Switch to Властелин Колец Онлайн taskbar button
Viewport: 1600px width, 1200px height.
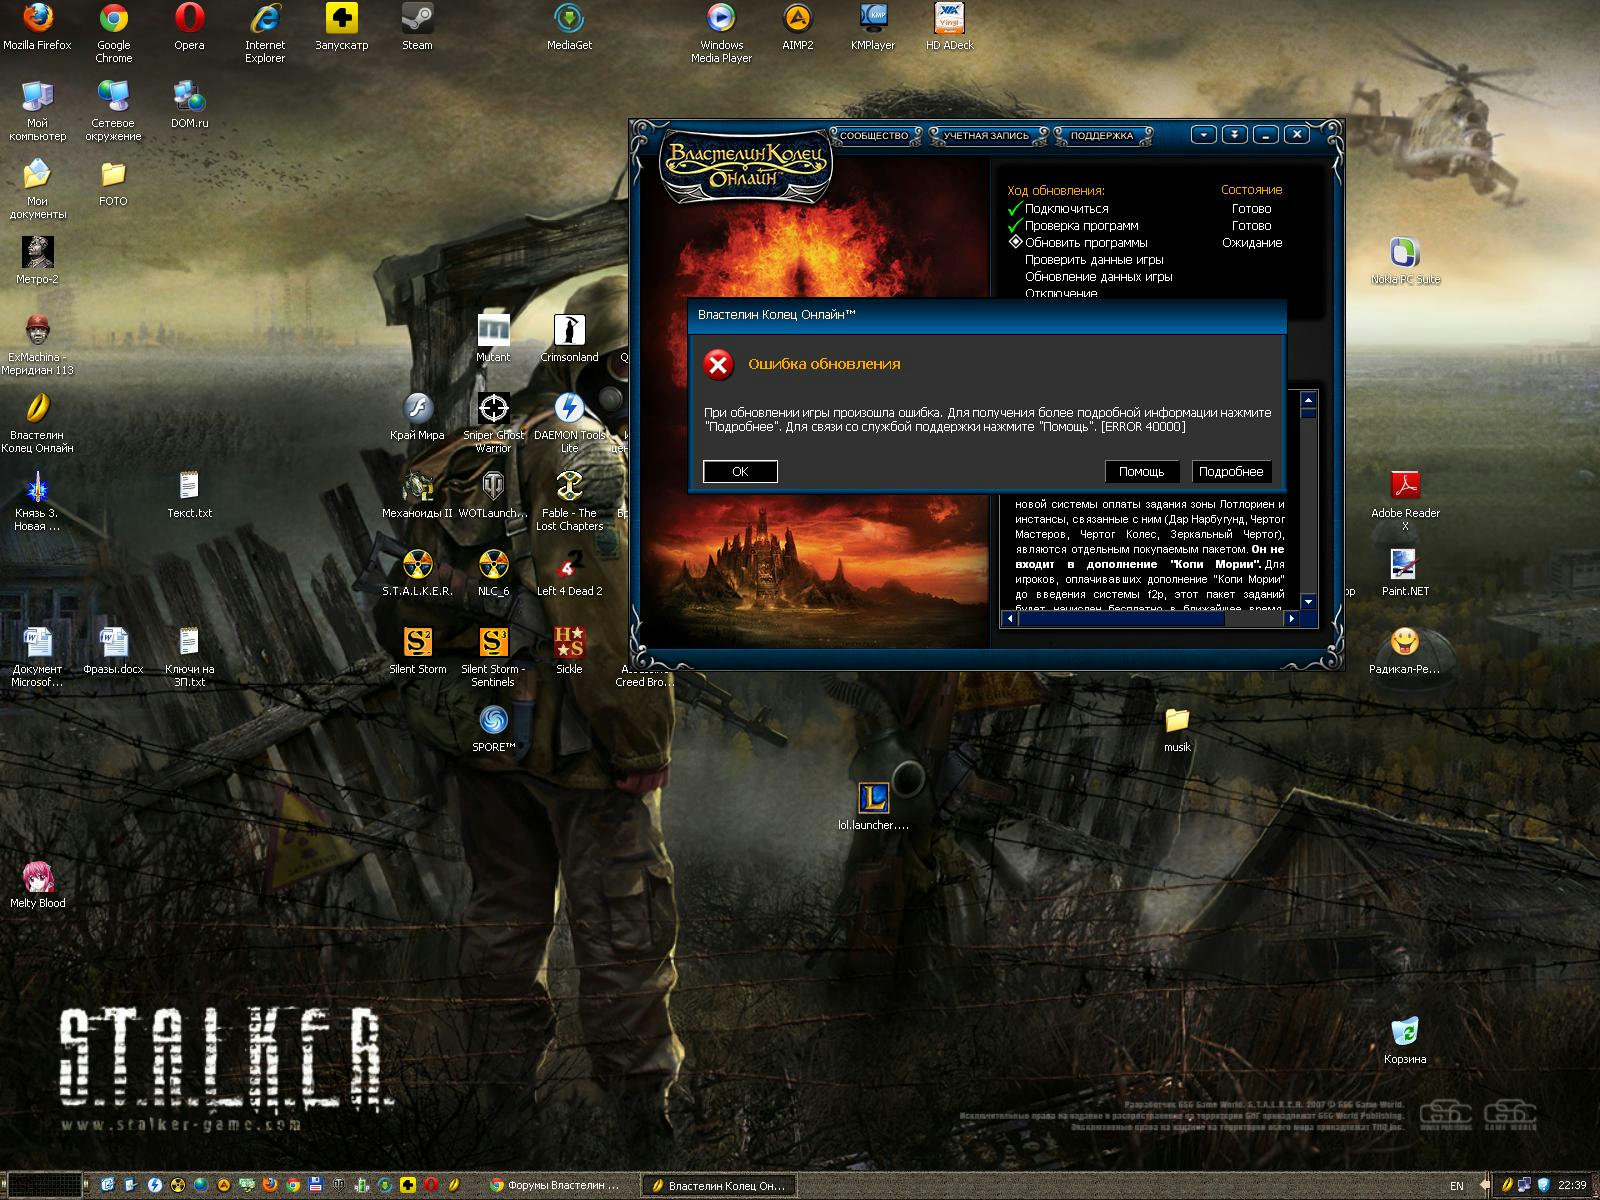tap(718, 1185)
